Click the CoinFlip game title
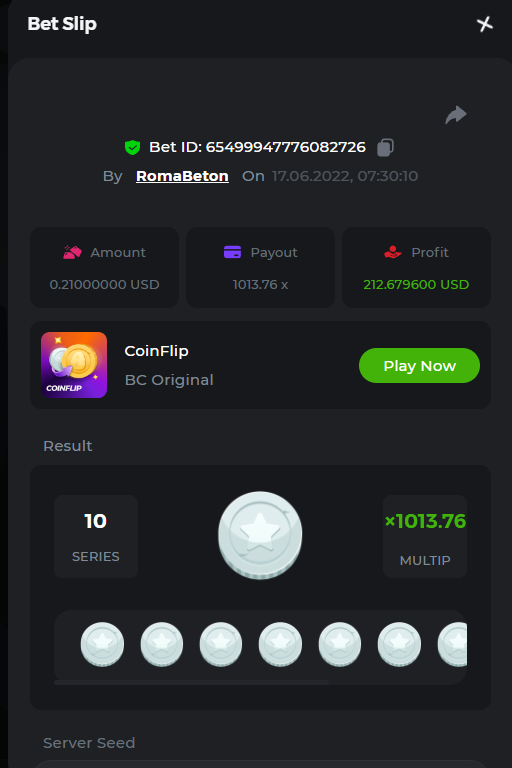 (x=156, y=351)
